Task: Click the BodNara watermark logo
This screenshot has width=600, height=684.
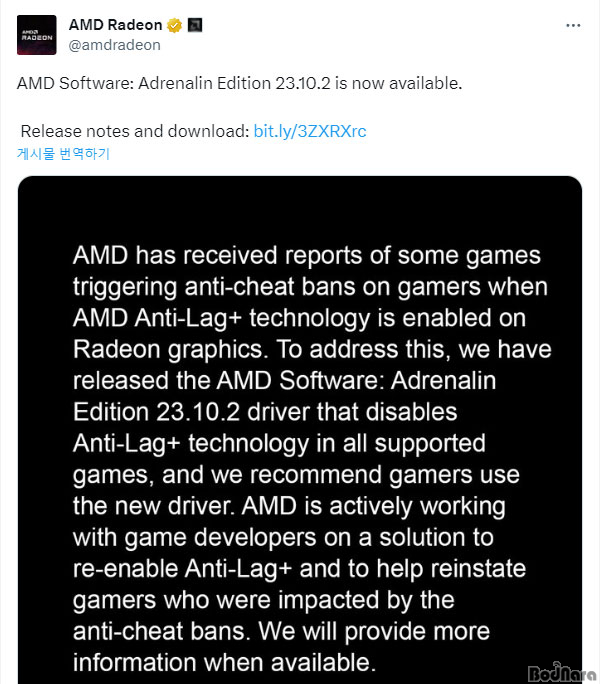Action: click(x=562, y=673)
